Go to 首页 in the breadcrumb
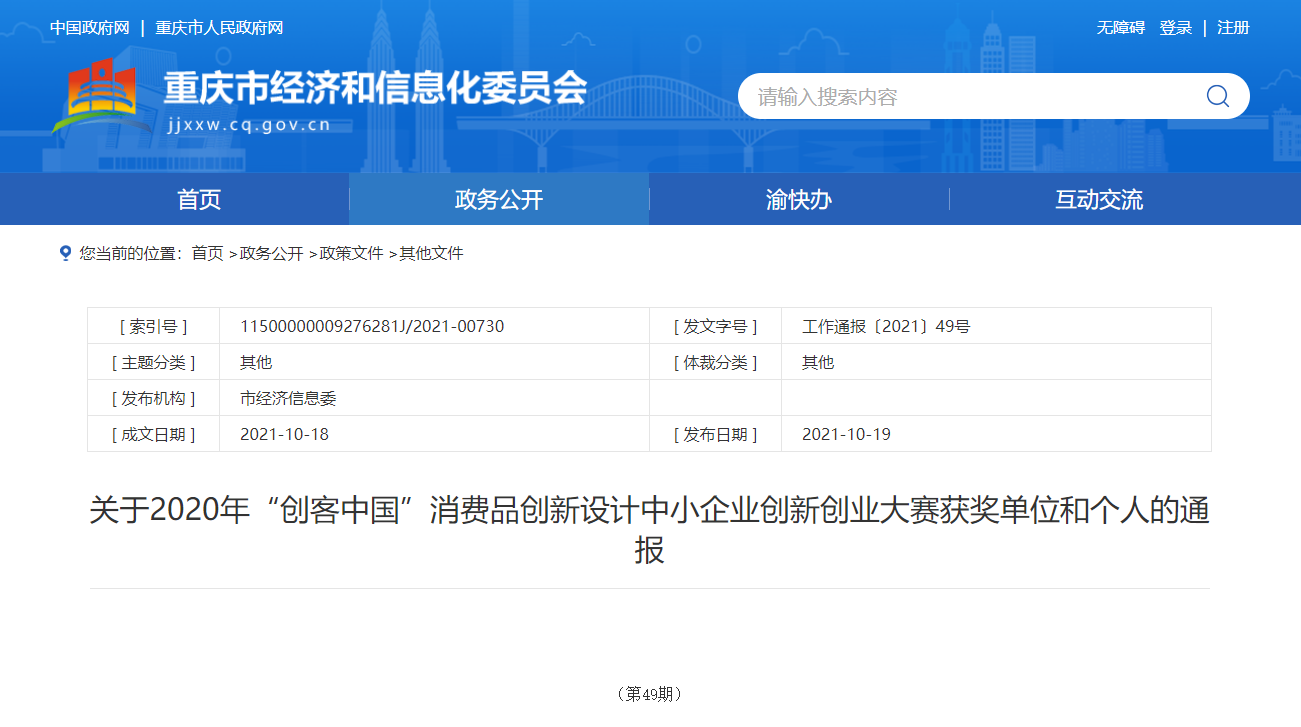The height and width of the screenshot is (727, 1301). [x=208, y=254]
